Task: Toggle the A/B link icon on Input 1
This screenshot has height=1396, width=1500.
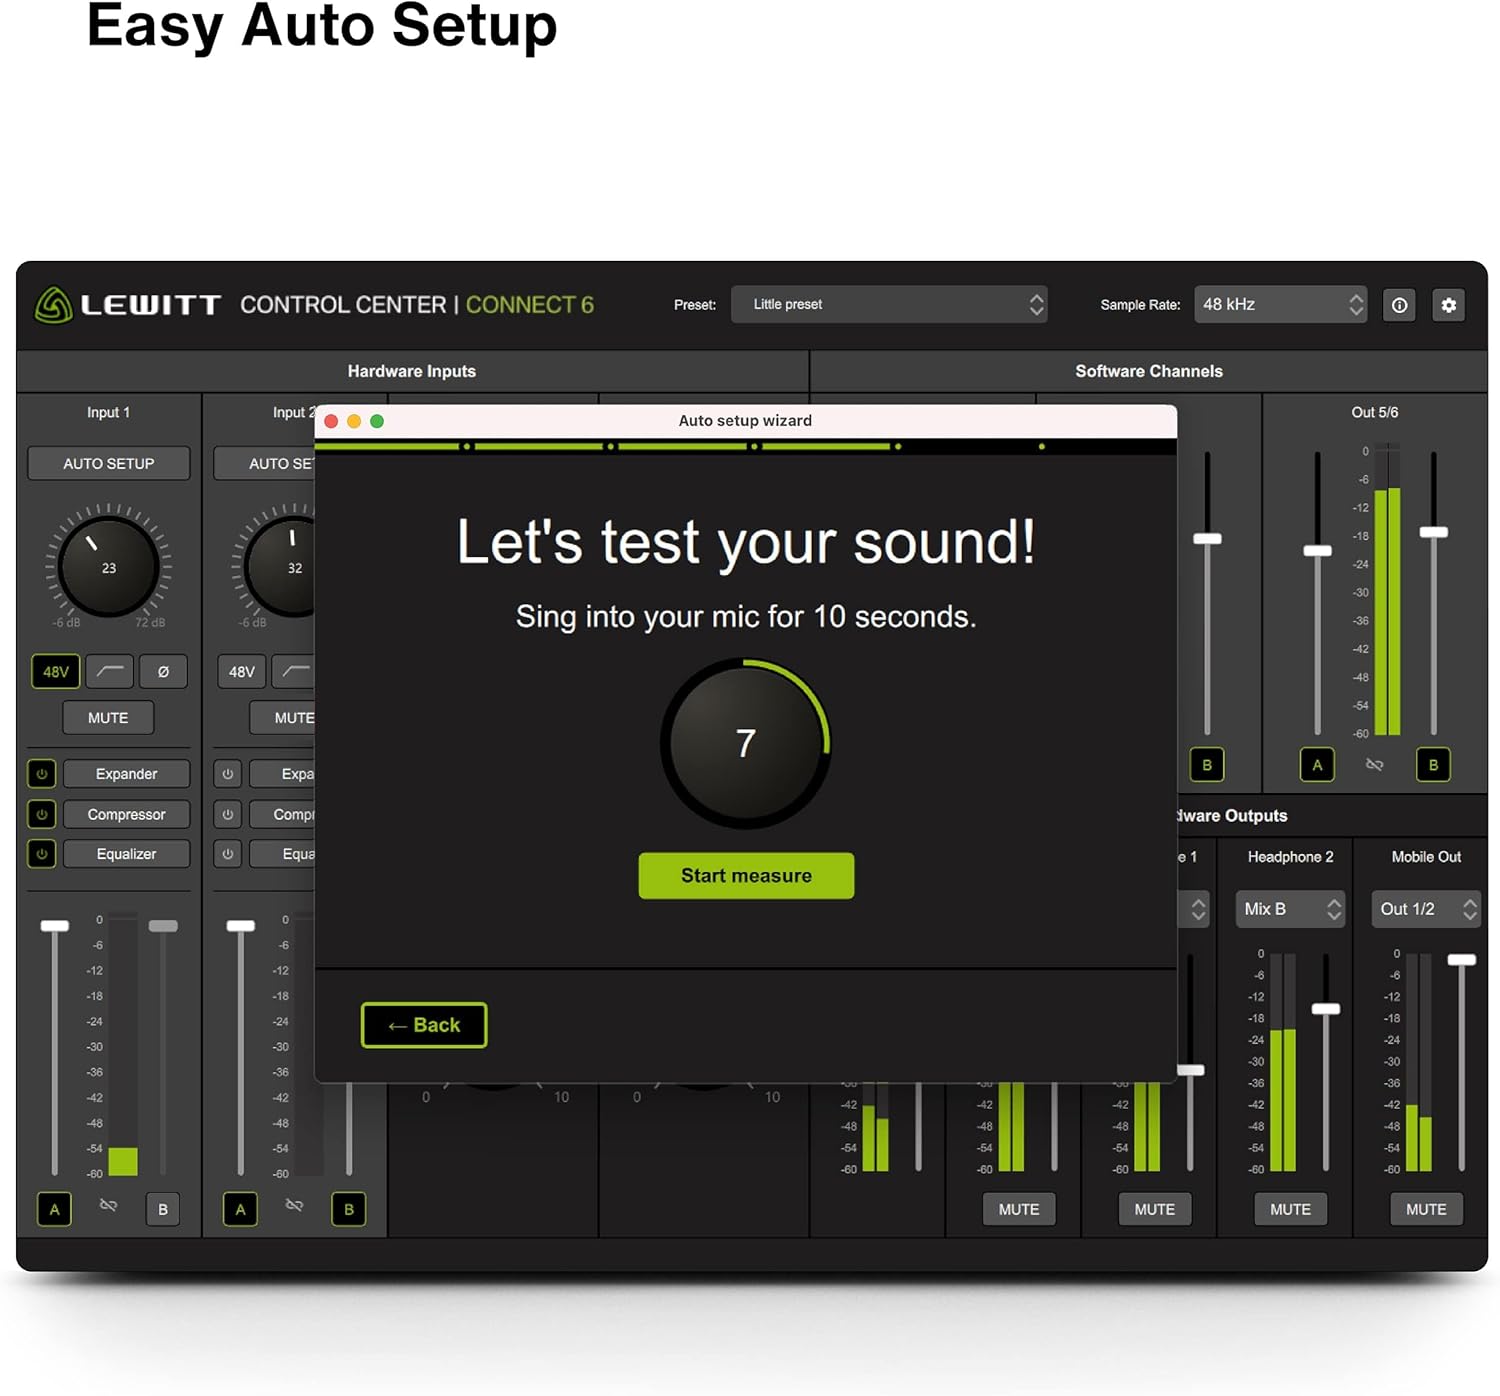Action: 109,1206
